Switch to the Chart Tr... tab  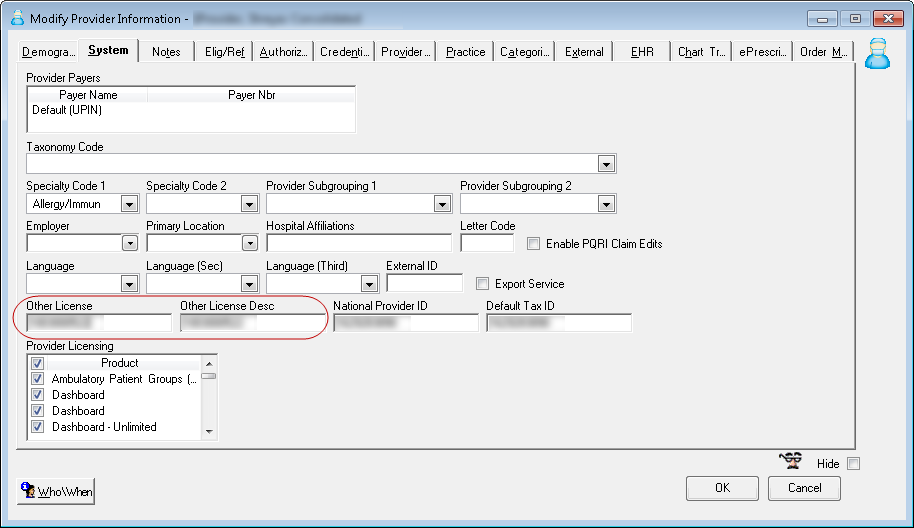[x=702, y=52]
